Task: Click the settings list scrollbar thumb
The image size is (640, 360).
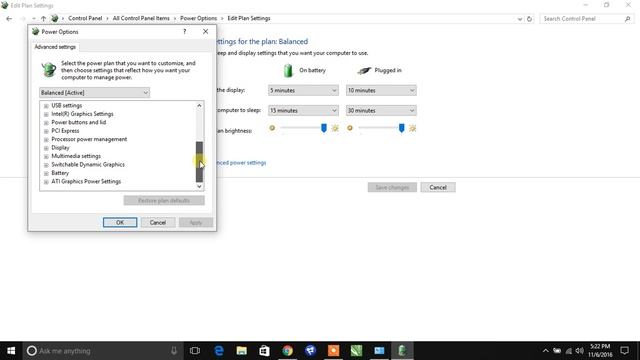Action: point(199,162)
